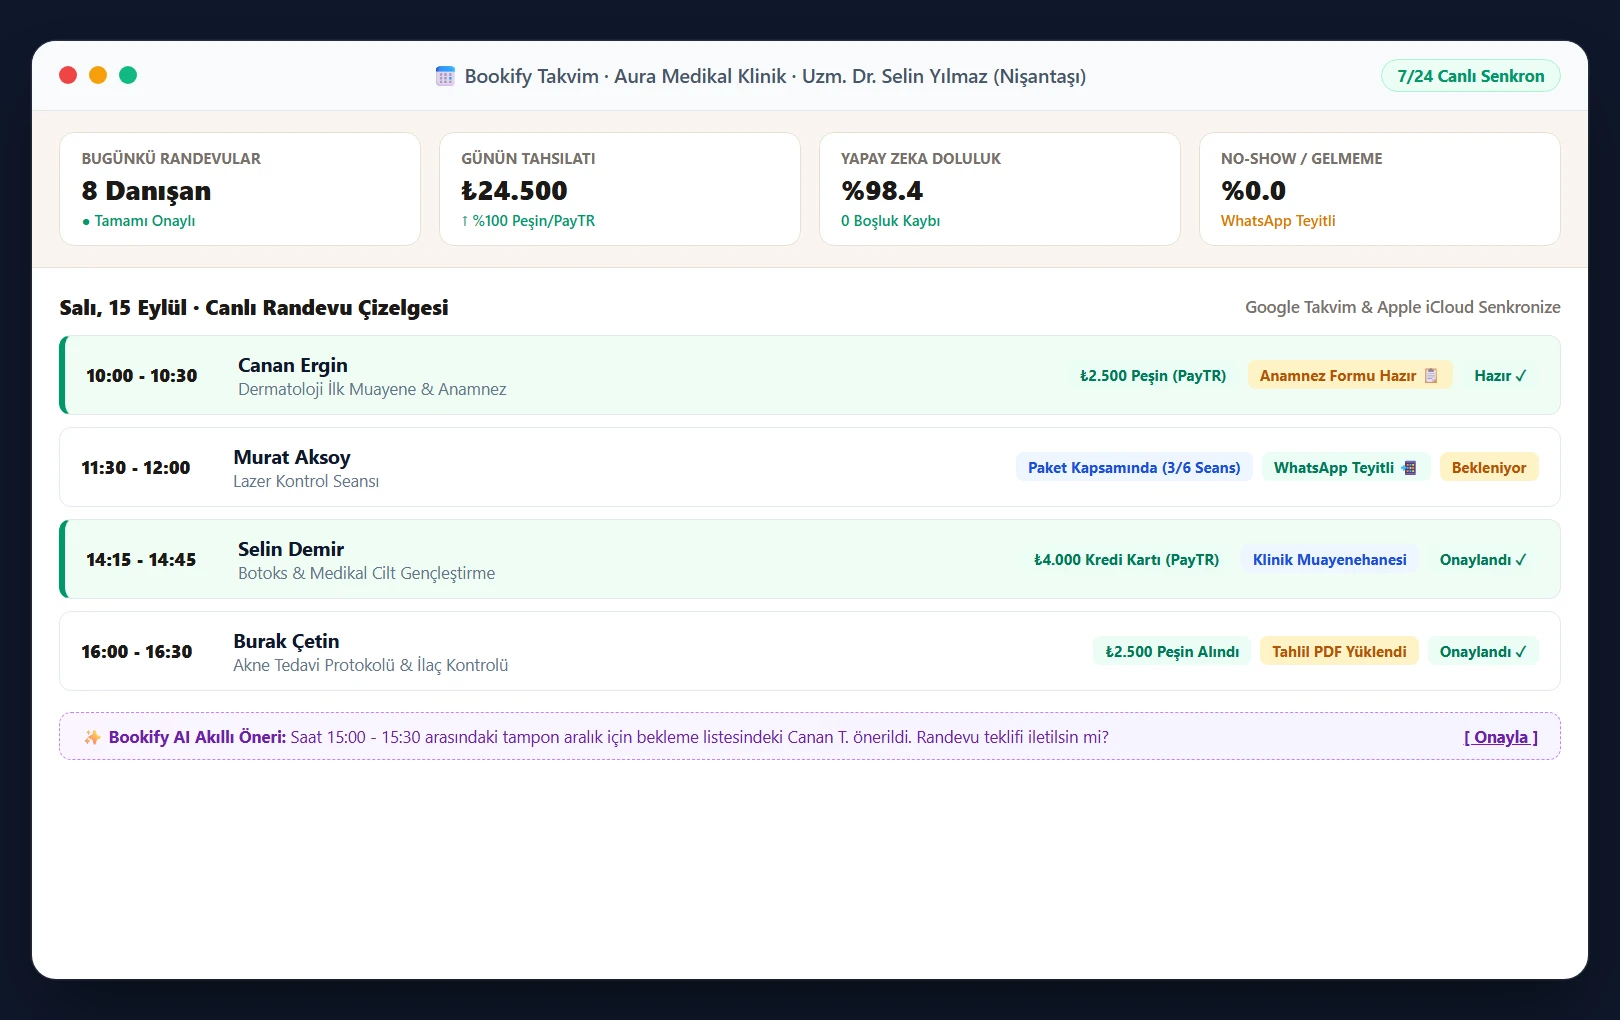Screen dimensions: 1620x1020
Task: Click the WhatsApp Teyitli text under No-Show
Action: click(x=1278, y=221)
